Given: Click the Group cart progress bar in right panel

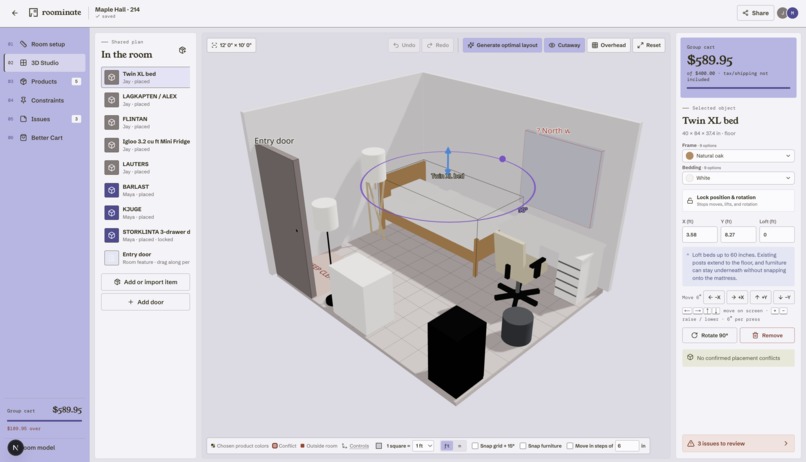Looking at the screenshot, I should pyautogui.click(x=738, y=88).
